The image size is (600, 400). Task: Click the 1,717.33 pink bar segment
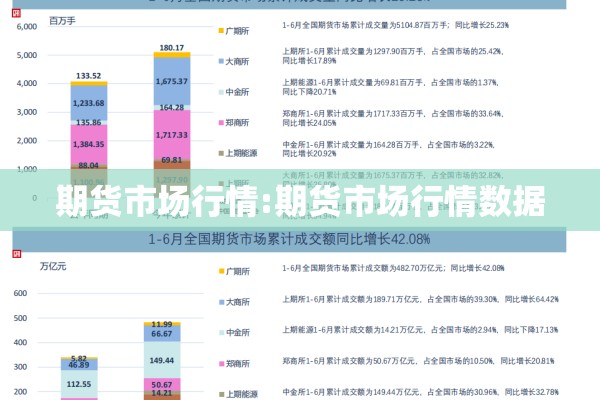[x=172, y=135]
